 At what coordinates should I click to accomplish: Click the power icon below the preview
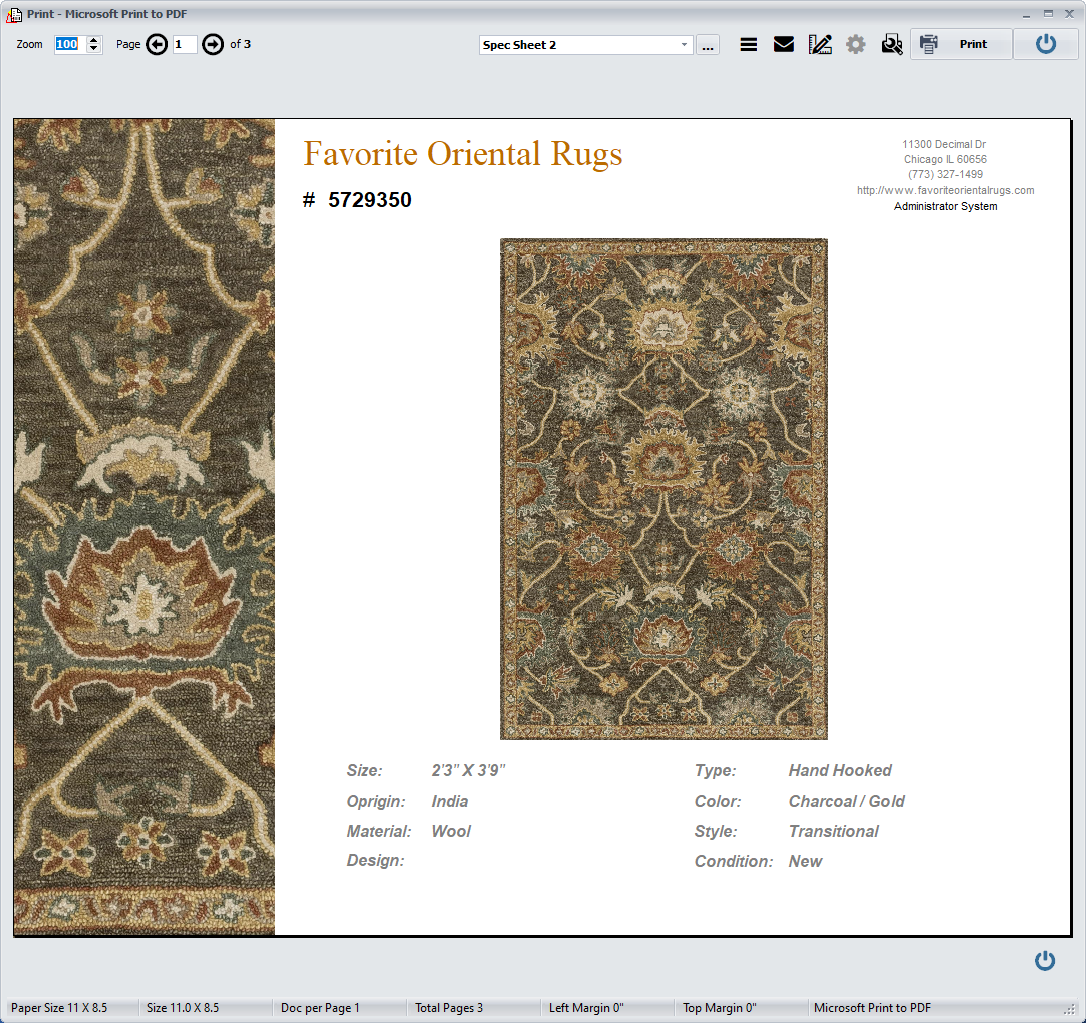[1044, 961]
